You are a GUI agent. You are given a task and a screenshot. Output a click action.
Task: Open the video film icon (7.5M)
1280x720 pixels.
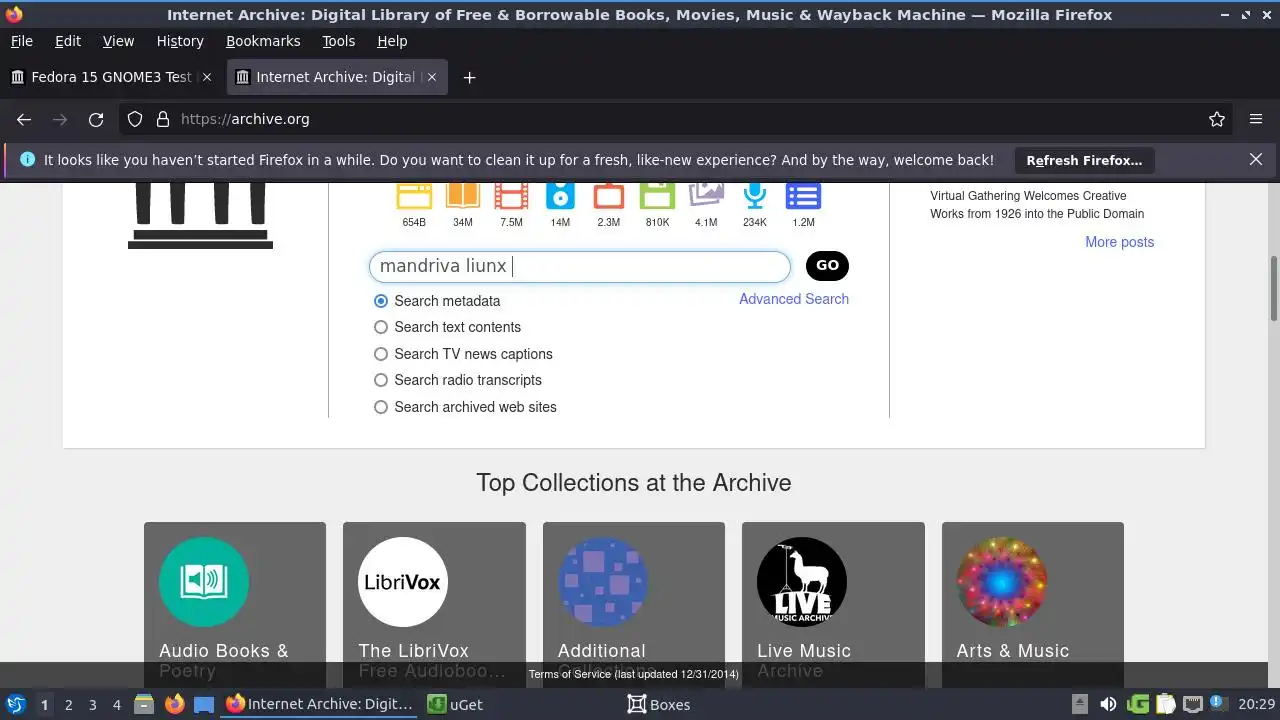point(511,196)
